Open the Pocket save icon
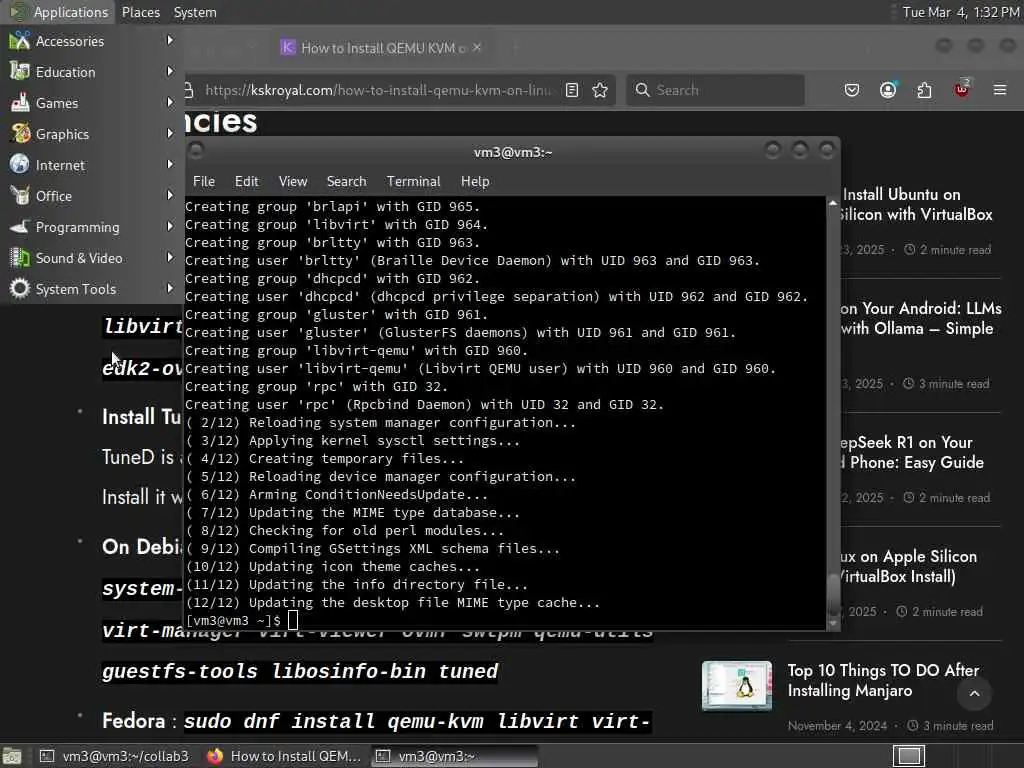This screenshot has height=768, width=1024. [x=852, y=90]
